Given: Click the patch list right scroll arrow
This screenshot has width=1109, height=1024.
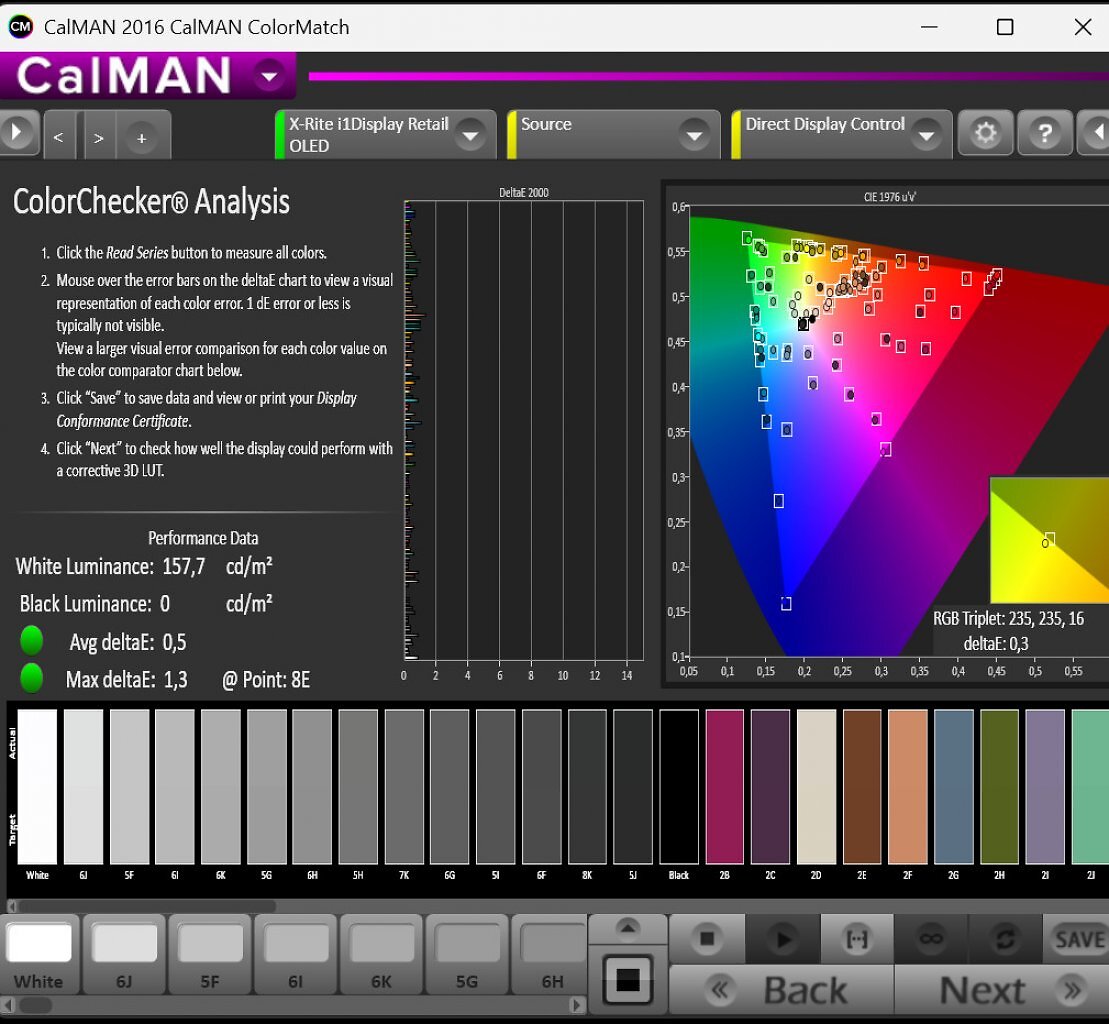Looking at the screenshot, I should (x=578, y=1004).
